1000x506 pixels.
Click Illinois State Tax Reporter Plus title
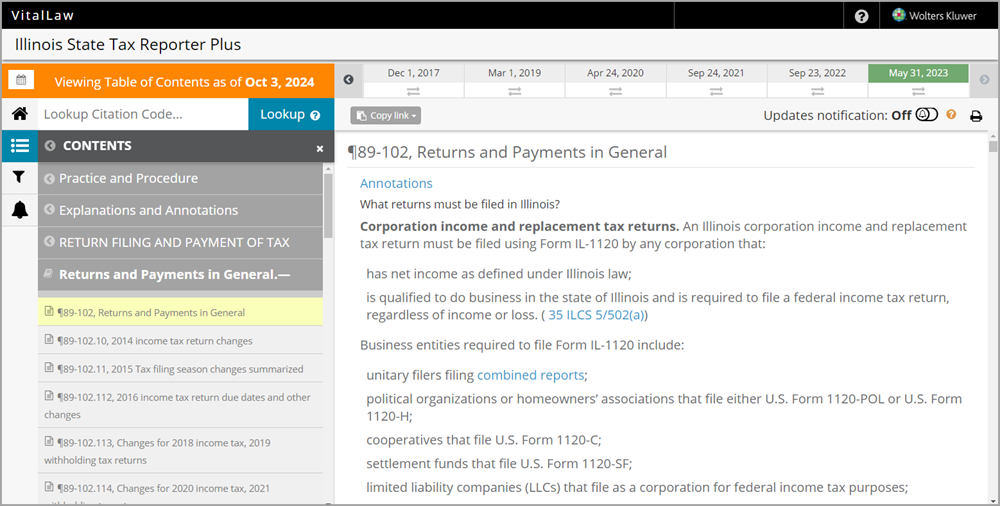(x=128, y=44)
